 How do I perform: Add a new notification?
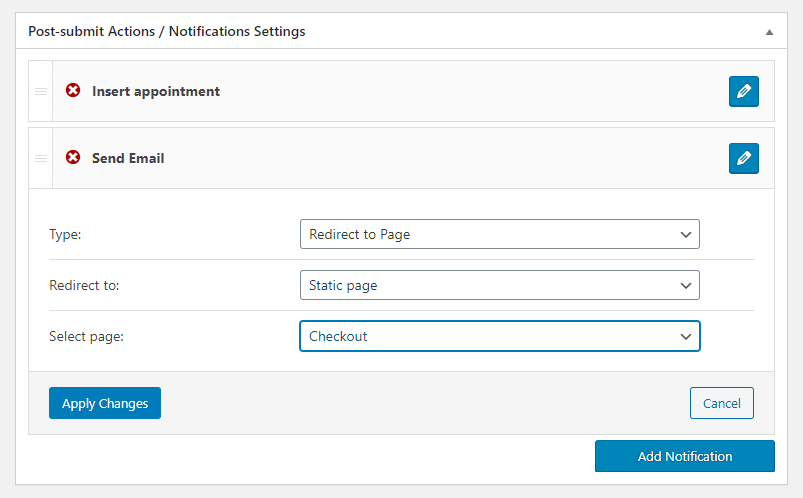coord(685,456)
